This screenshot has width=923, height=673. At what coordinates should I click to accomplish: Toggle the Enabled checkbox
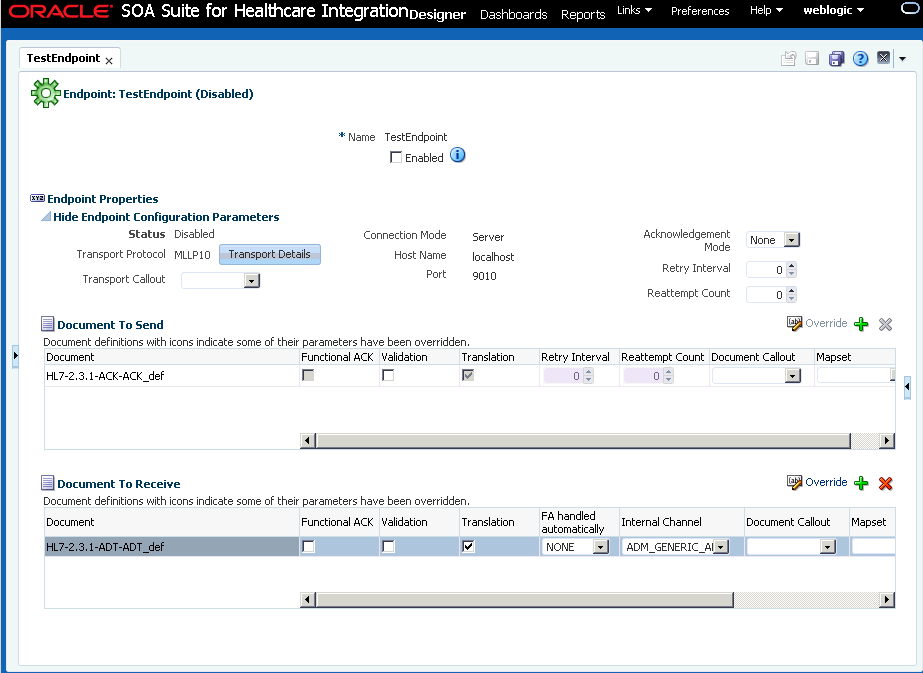point(396,157)
